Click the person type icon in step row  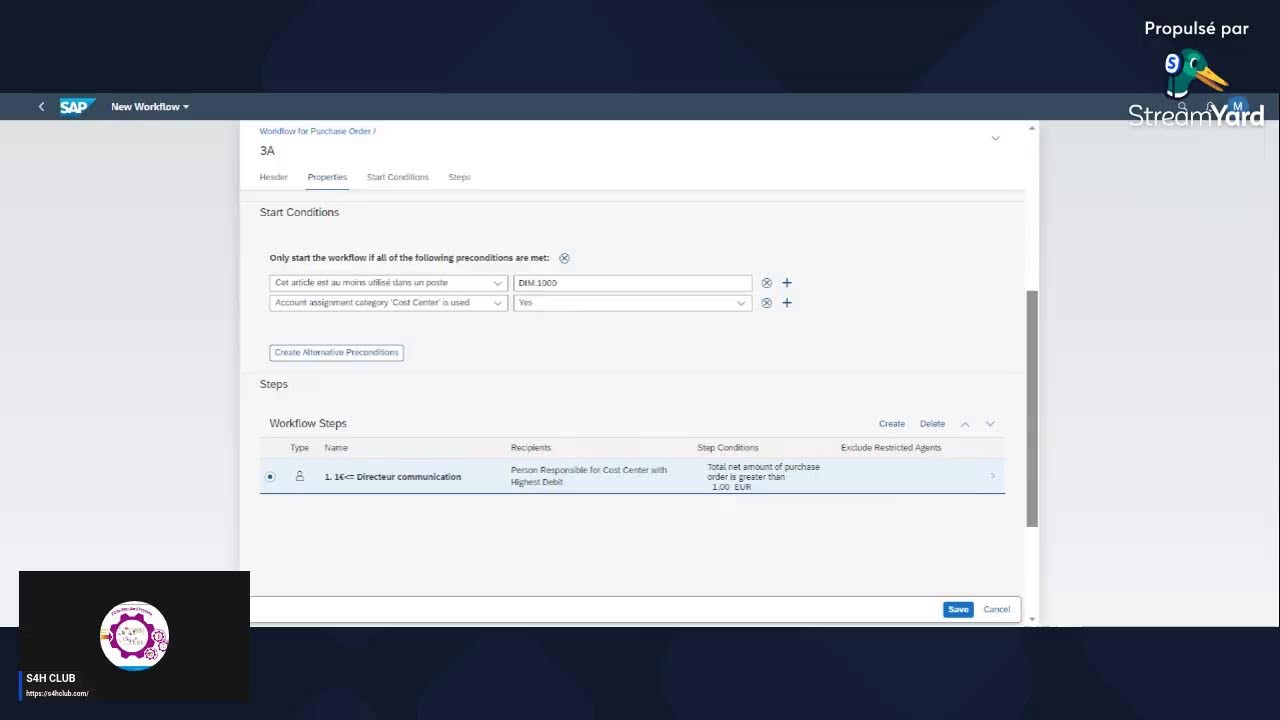[x=299, y=476]
